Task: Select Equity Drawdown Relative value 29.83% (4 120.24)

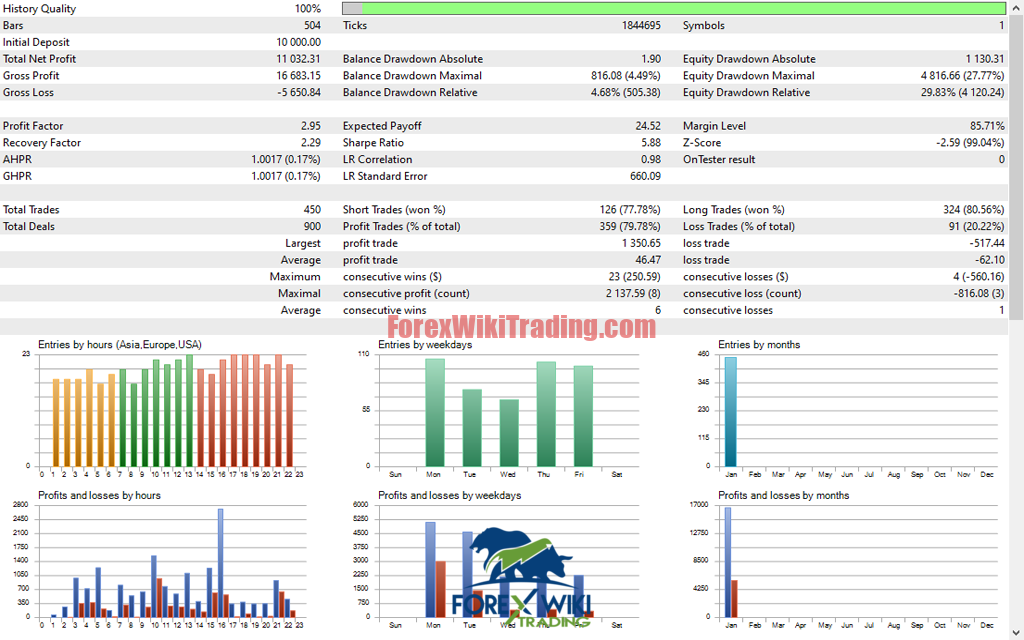Action: tap(963, 93)
